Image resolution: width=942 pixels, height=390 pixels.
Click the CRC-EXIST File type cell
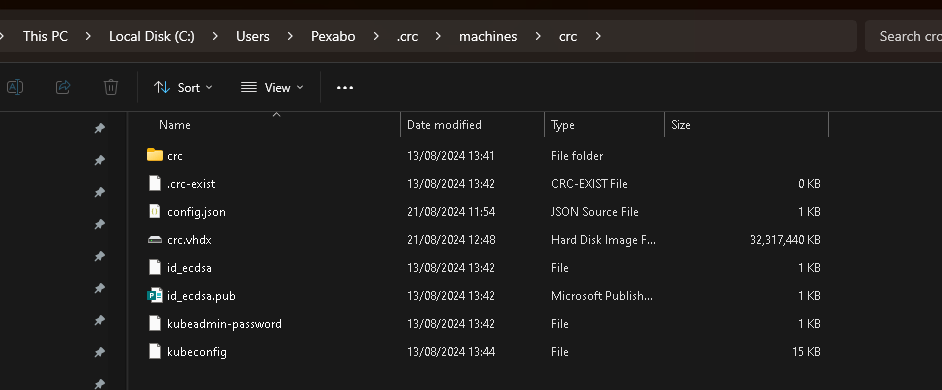tap(589, 184)
